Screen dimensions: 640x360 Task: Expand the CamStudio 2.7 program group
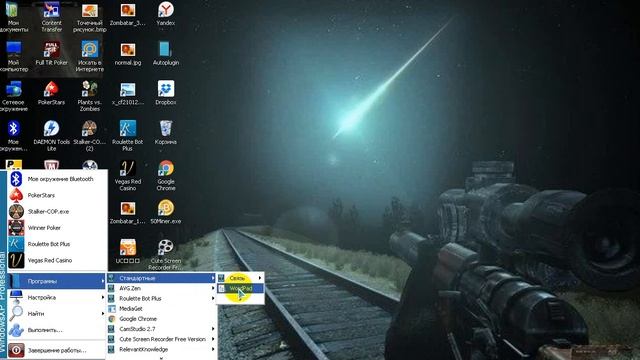(161, 329)
